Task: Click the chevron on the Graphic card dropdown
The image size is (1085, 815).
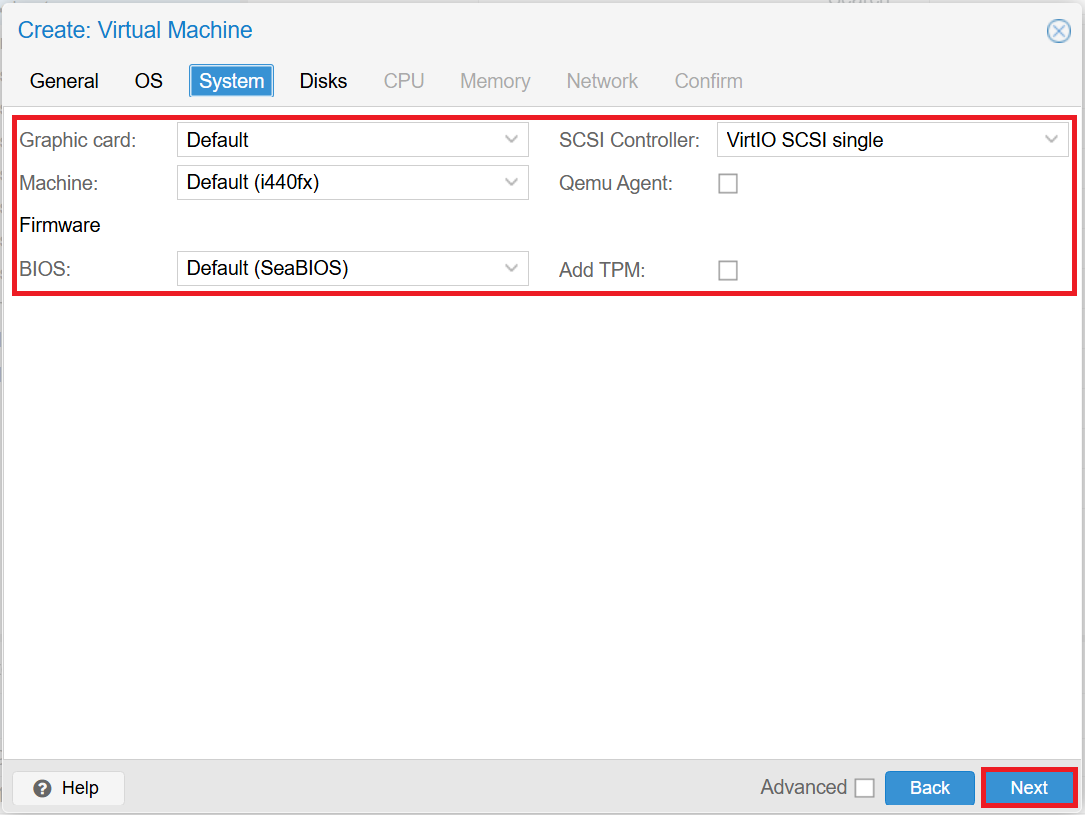Action: tap(513, 139)
